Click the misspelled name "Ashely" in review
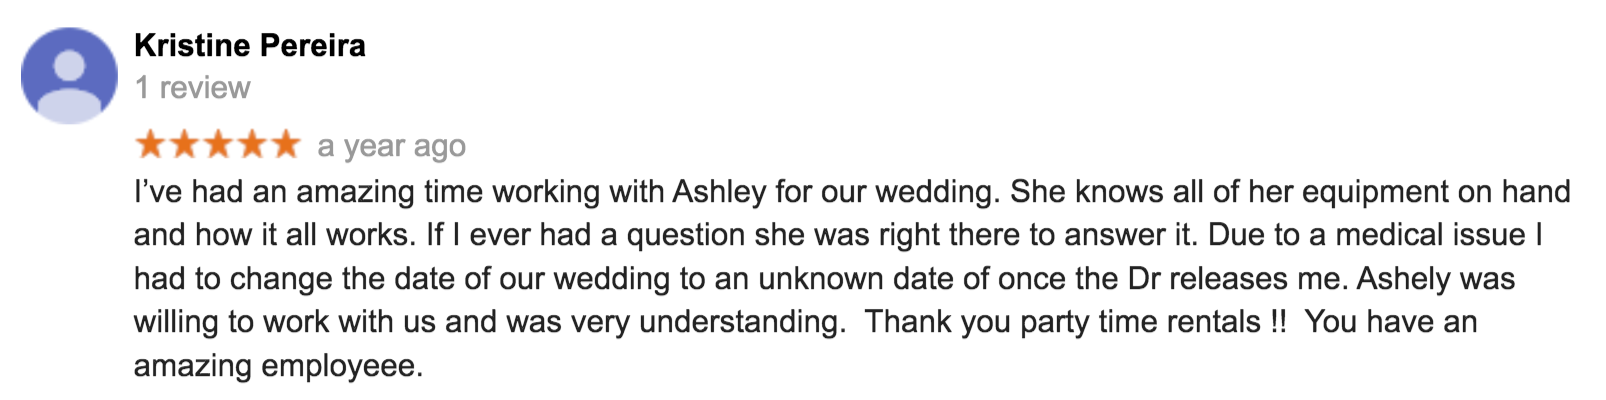Viewport: 1606px width, 400px height. point(1404,279)
